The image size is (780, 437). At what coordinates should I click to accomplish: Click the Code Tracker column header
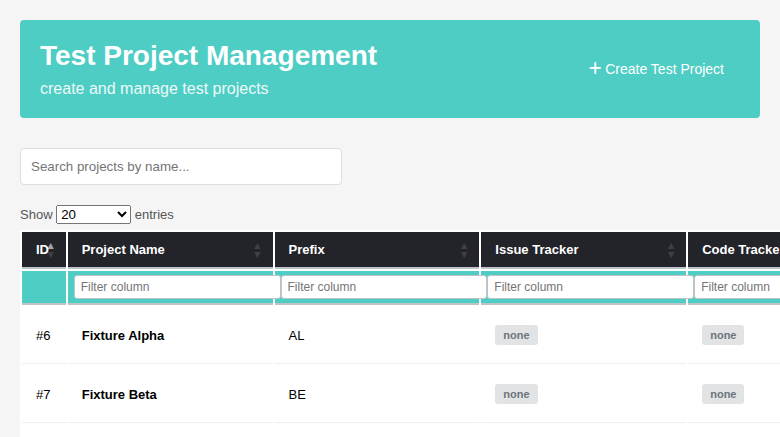pyautogui.click(x=734, y=250)
